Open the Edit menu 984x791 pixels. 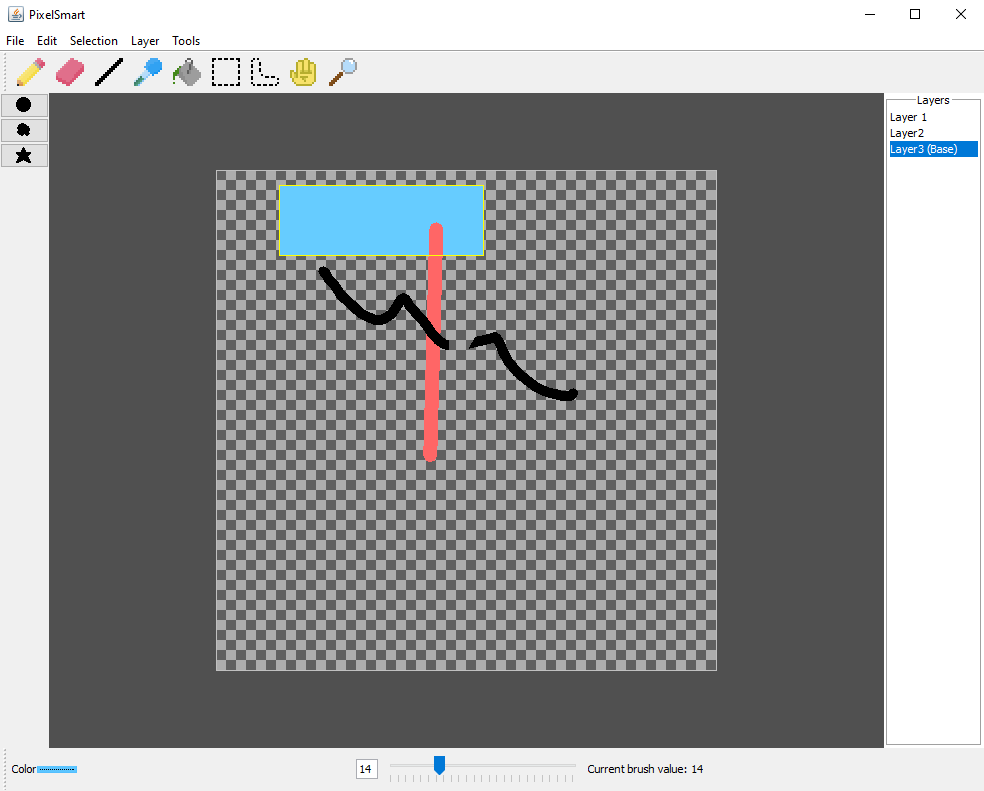coord(47,41)
